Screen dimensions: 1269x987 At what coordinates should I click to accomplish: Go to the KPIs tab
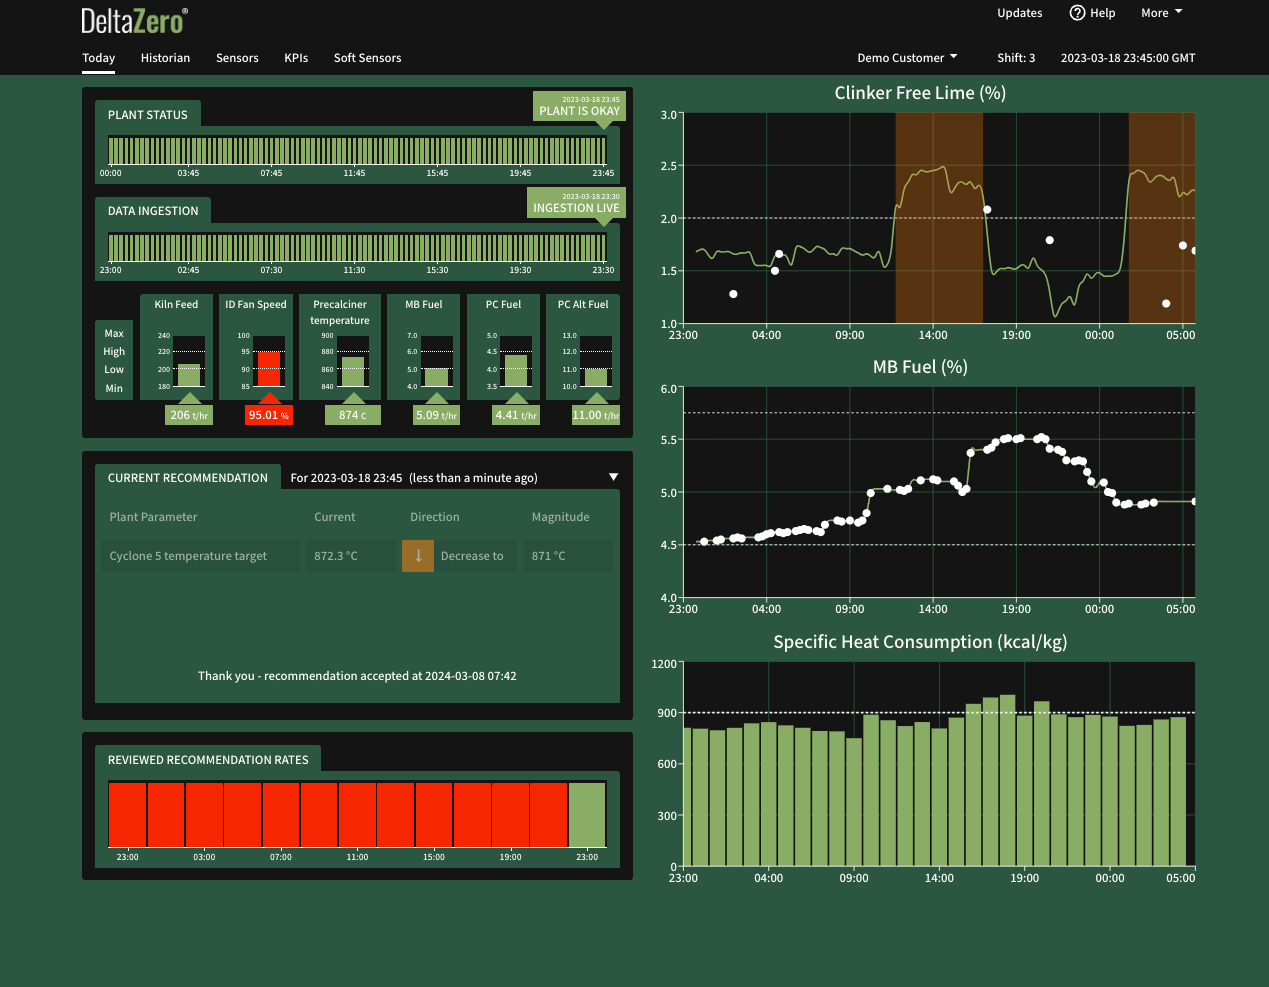click(x=296, y=58)
